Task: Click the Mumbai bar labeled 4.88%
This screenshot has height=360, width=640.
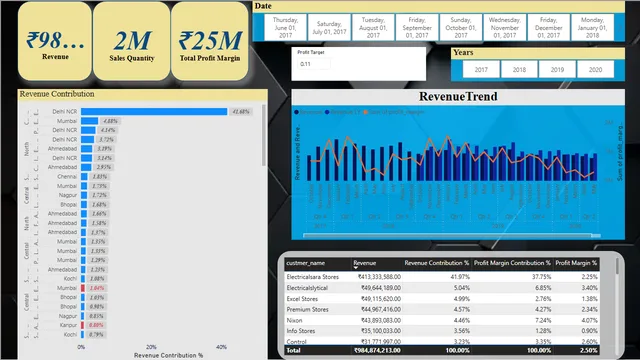Action: (x=89, y=121)
